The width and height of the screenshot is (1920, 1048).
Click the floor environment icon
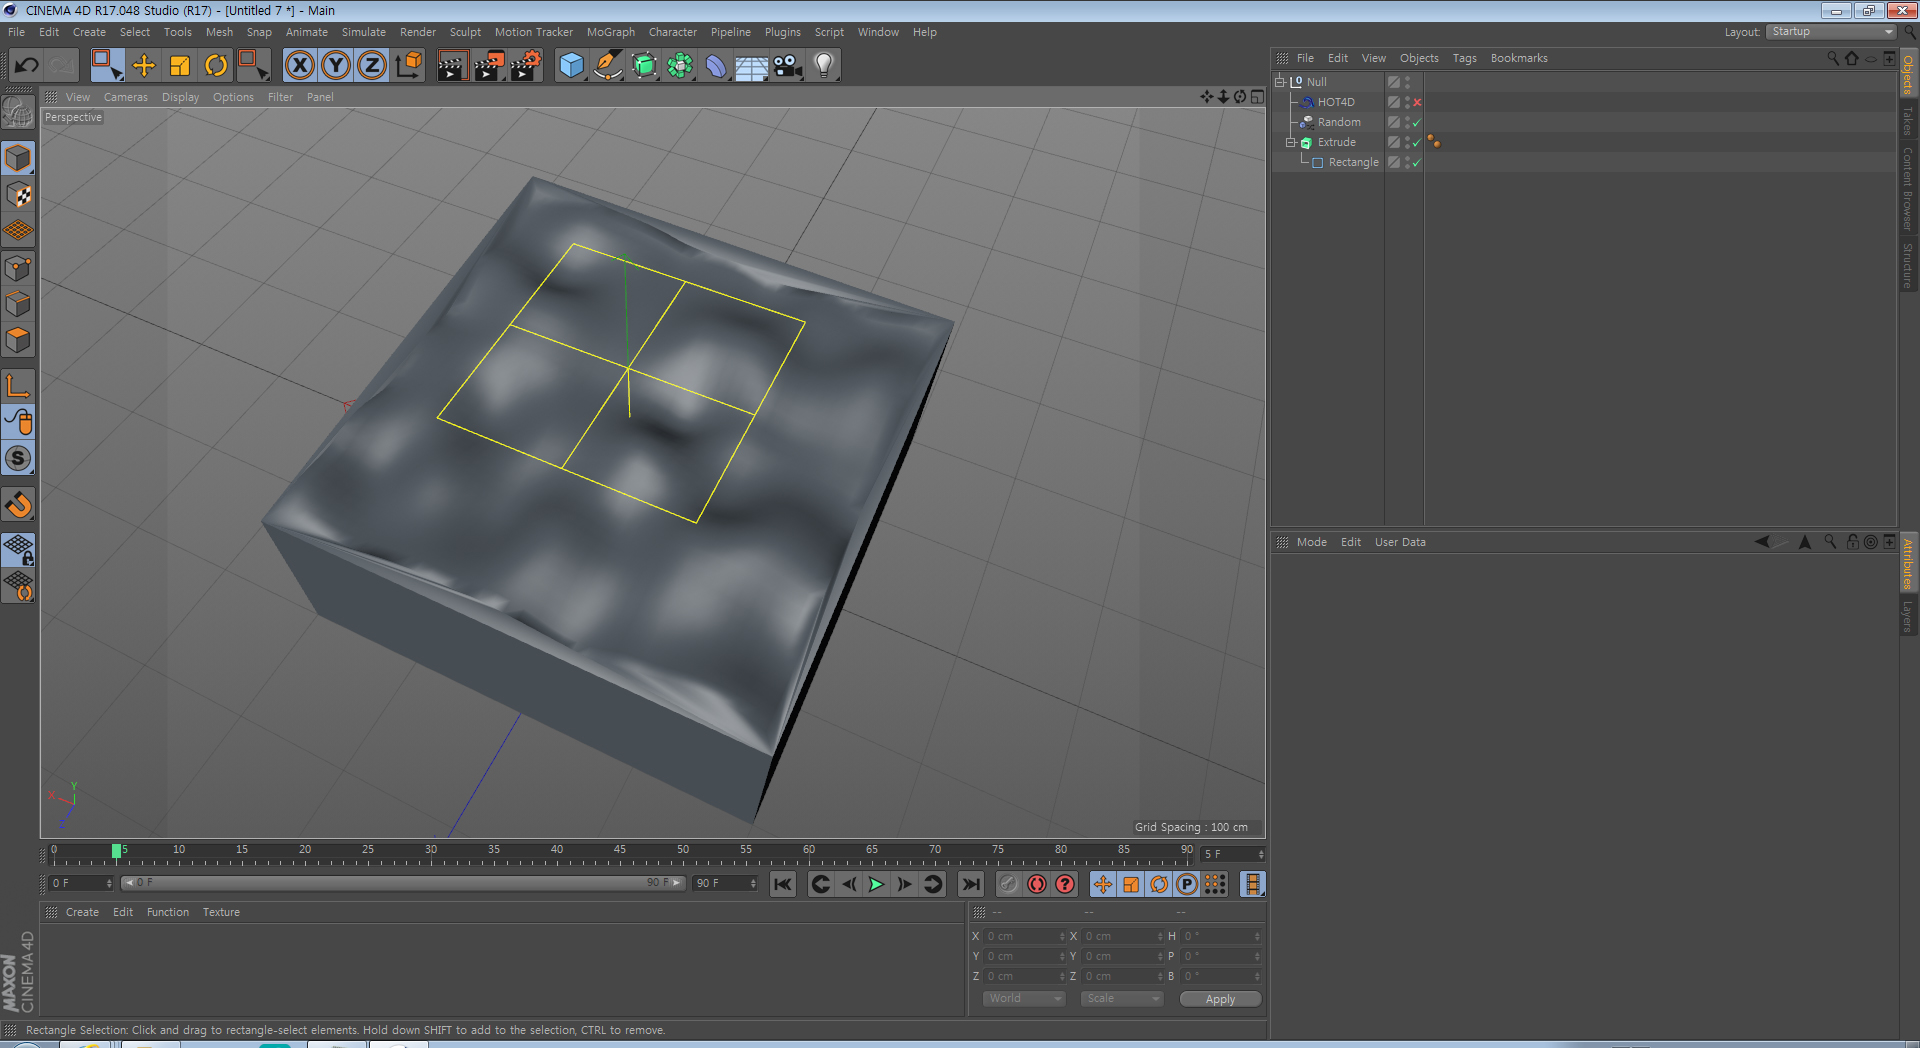coord(751,66)
